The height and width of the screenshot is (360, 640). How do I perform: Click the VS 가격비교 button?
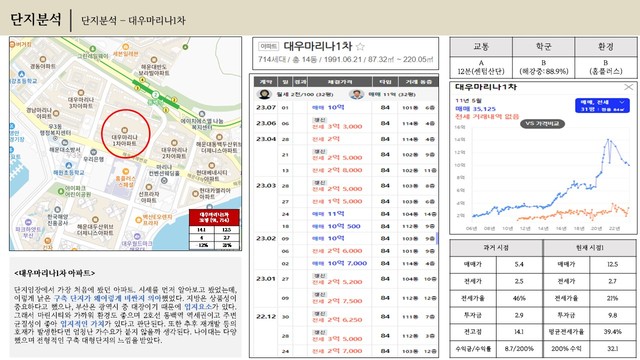click(542, 123)
